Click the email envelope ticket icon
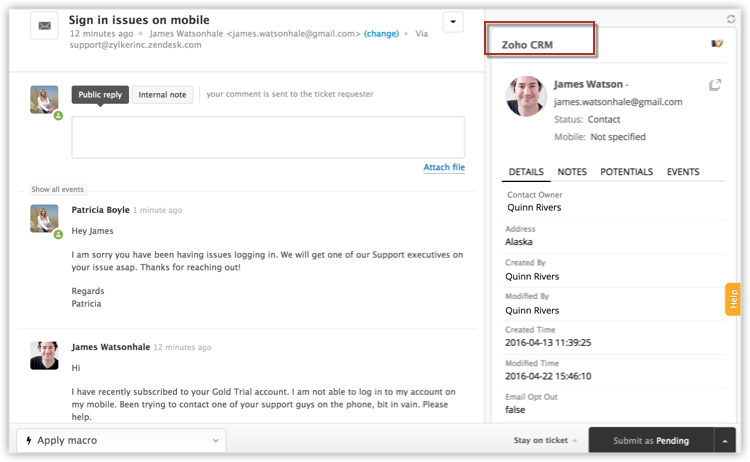750x462 pixels. click(44, 24)
